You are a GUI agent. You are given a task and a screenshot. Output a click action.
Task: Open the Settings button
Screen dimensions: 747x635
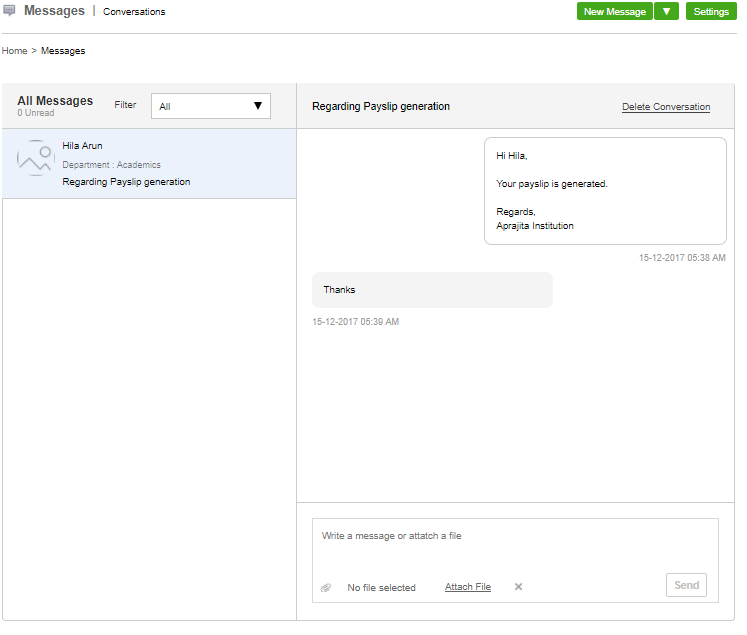pyautogui.click(x=711, y=12)
